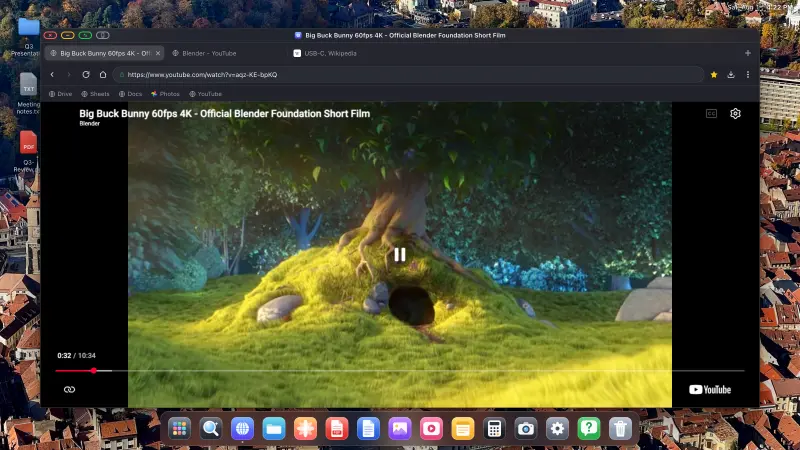Go forward with the browser forward arrow
Viewport: 800px width, 450px height.
coord(69,74)
